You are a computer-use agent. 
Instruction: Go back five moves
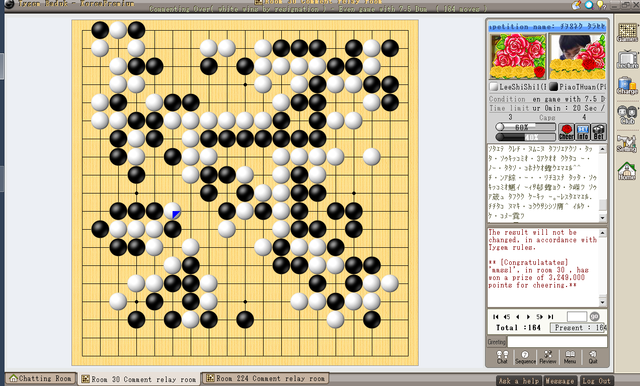(507, 317)
